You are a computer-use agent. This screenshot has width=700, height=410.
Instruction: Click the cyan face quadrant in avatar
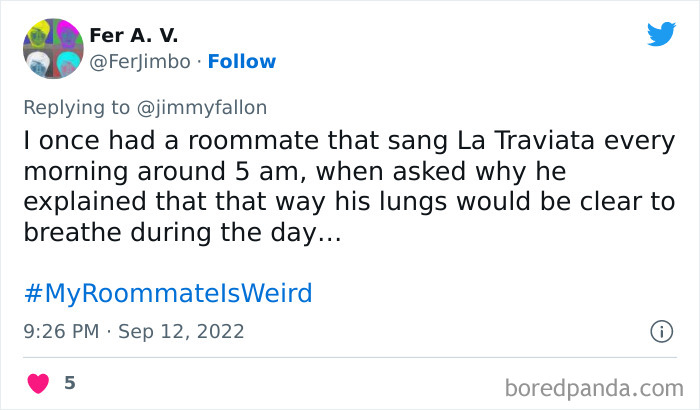[x=66, y=63]
